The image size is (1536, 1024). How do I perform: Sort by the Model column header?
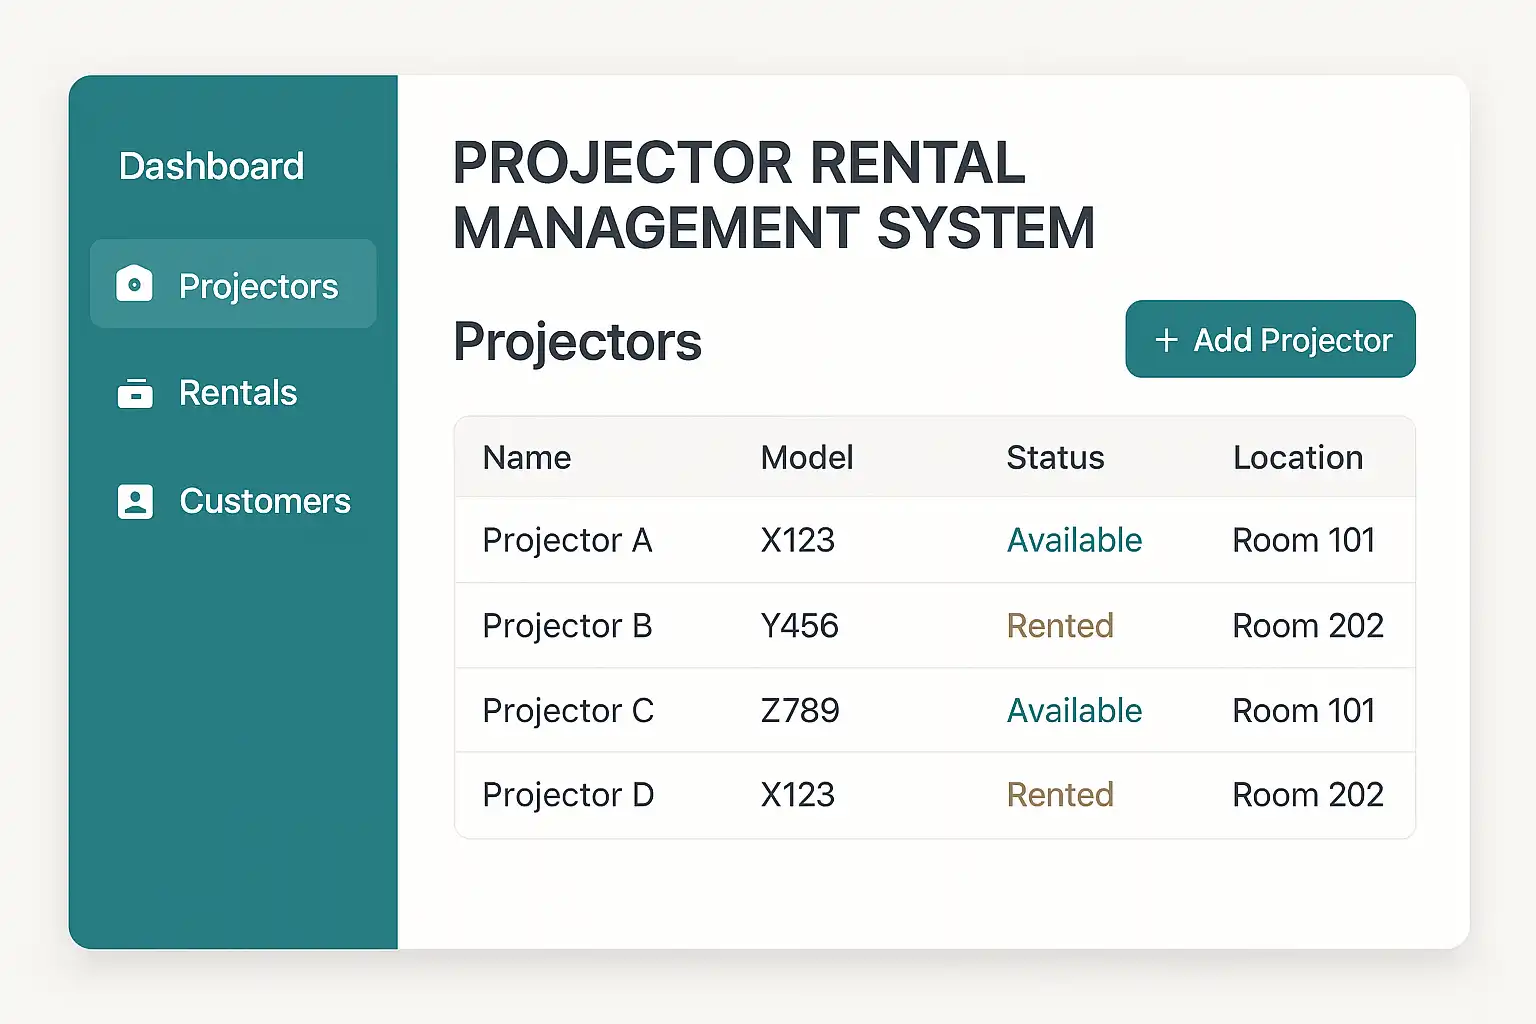click(807, 458)
